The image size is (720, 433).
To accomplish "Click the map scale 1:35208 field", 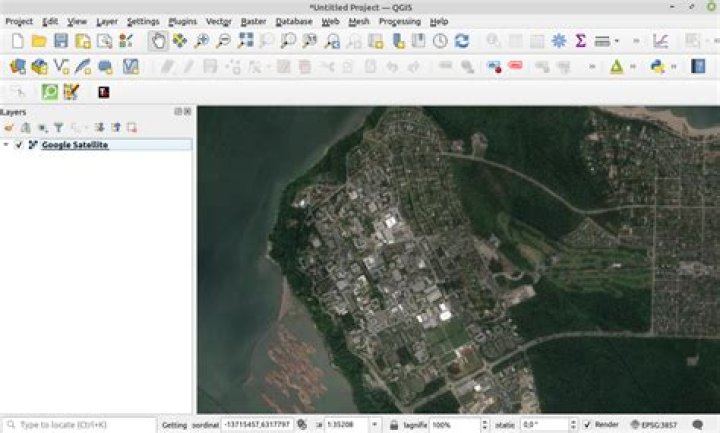I will click(x=347, y=425).
